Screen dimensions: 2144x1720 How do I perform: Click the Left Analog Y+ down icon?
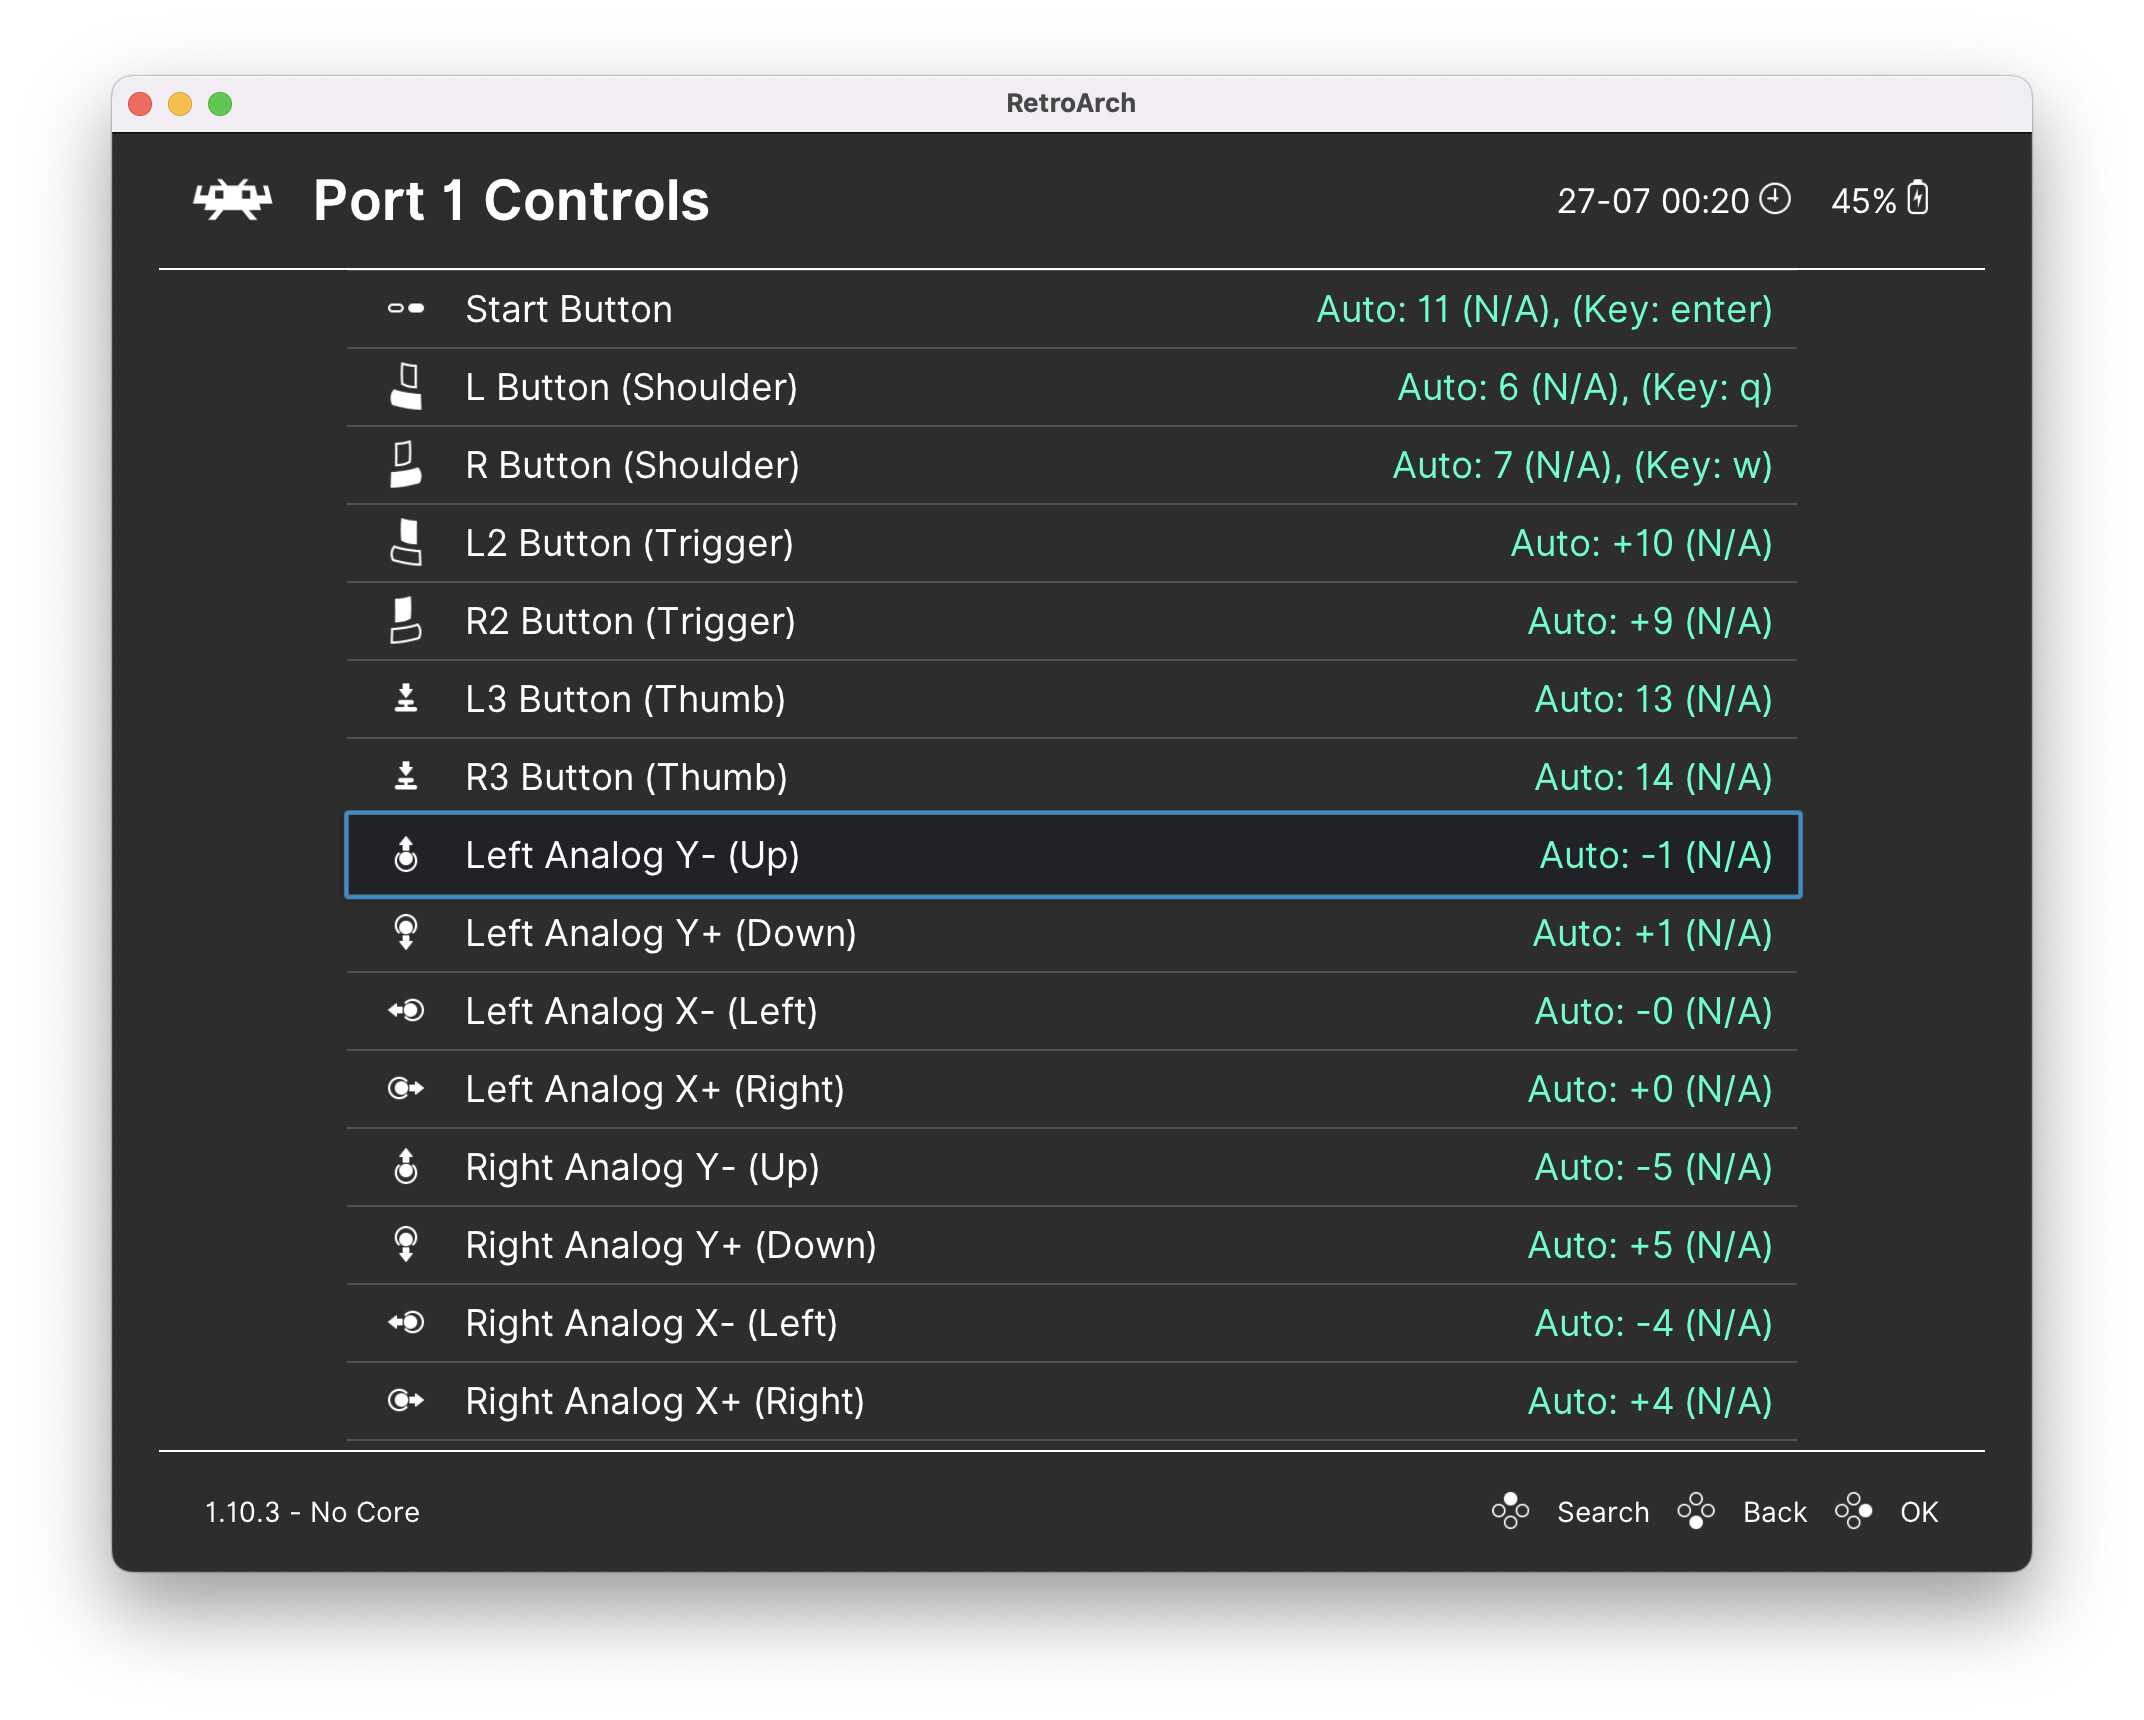(405, 933)
